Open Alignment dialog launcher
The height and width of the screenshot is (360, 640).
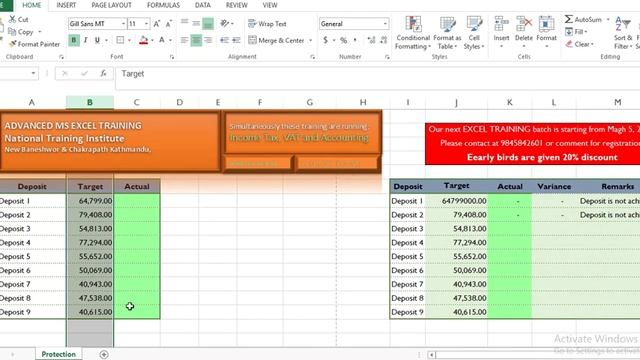[x=313, y=57]
